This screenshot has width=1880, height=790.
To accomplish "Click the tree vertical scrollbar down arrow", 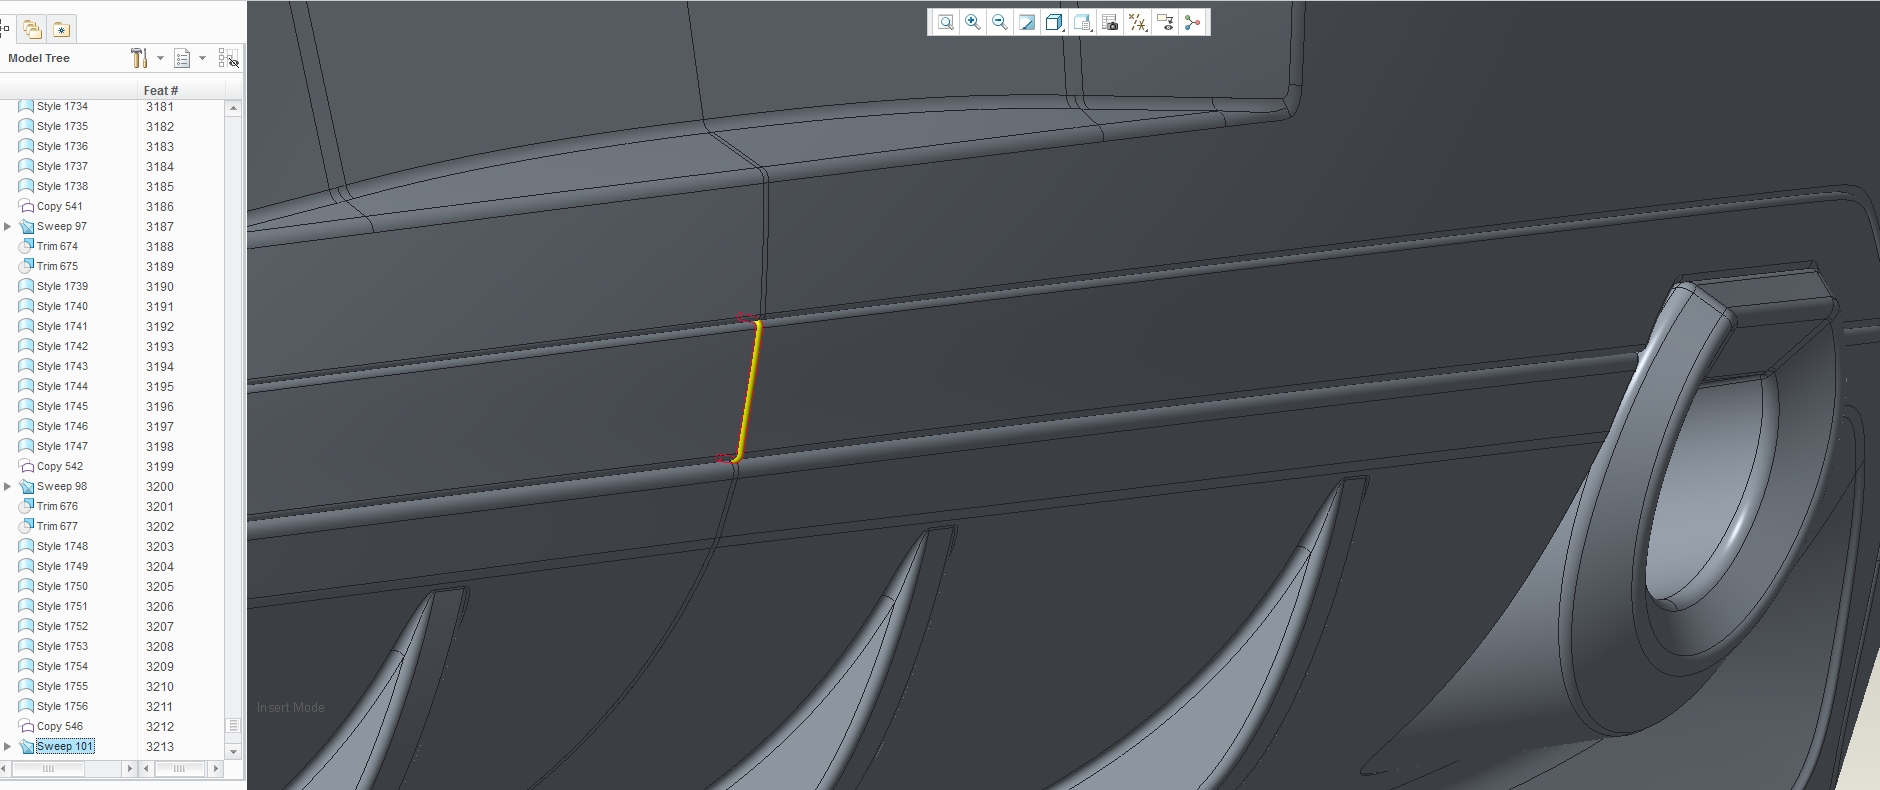I will pyautogui.click(x=233, y=751).
